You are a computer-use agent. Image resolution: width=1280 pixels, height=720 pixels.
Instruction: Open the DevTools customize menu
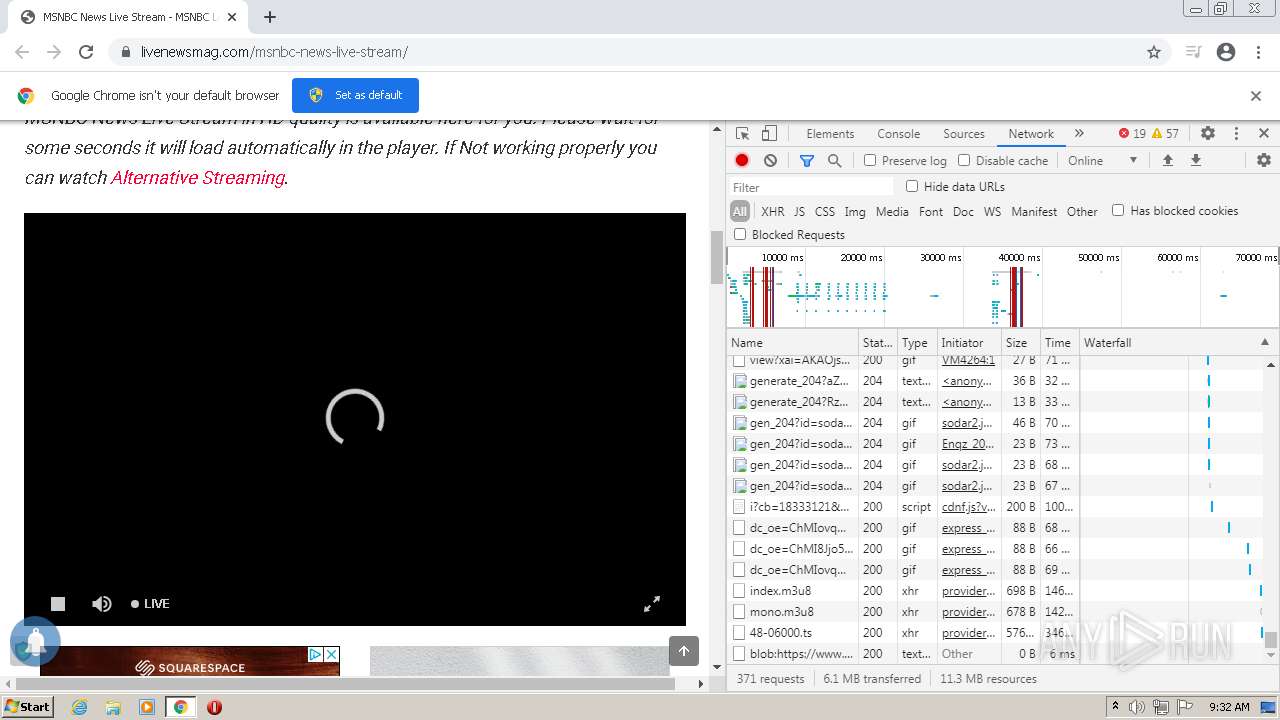1236,133
